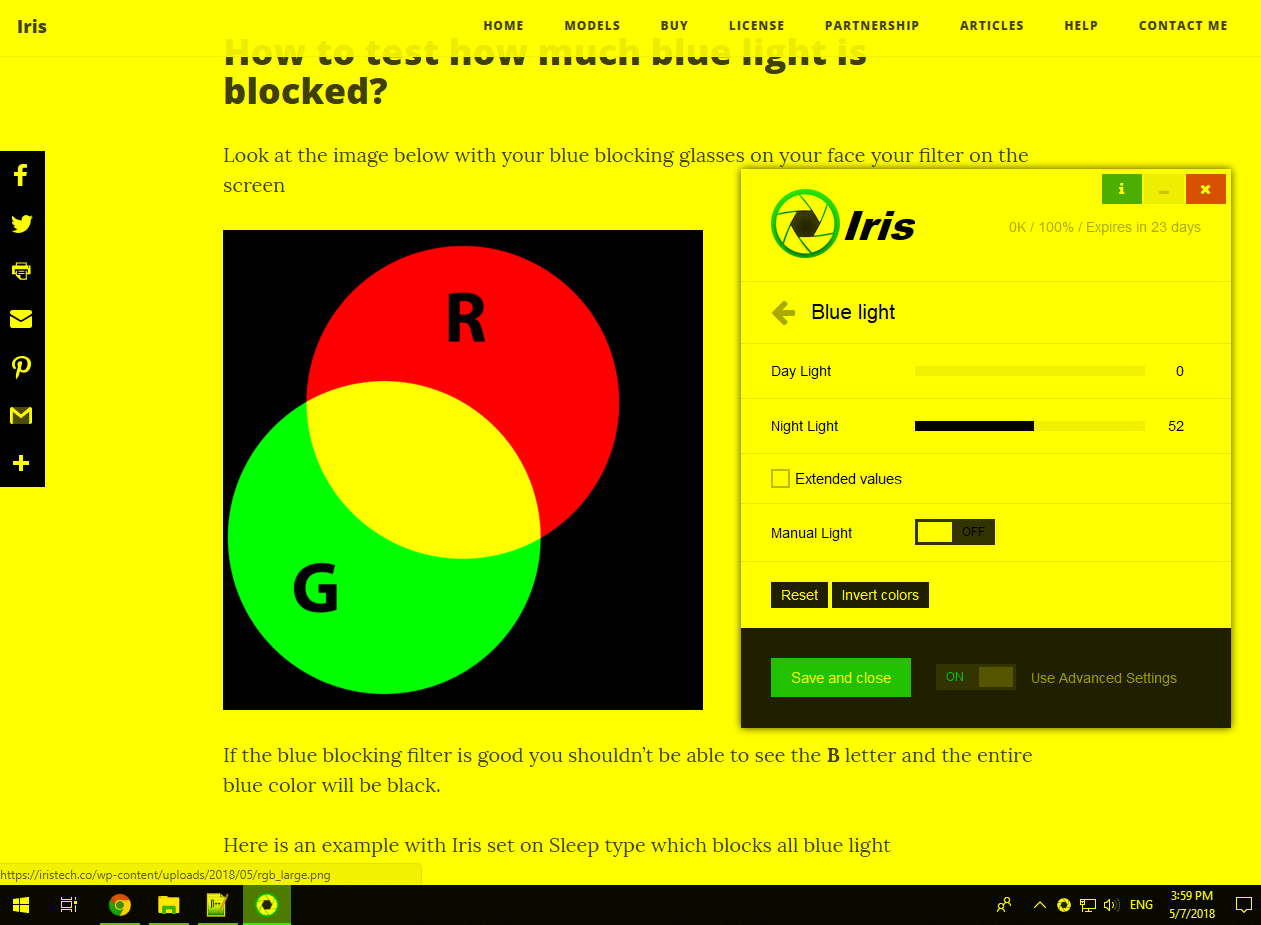Open network status tray icon
Screen dimensions: 1261x925
click(1087, 905)
